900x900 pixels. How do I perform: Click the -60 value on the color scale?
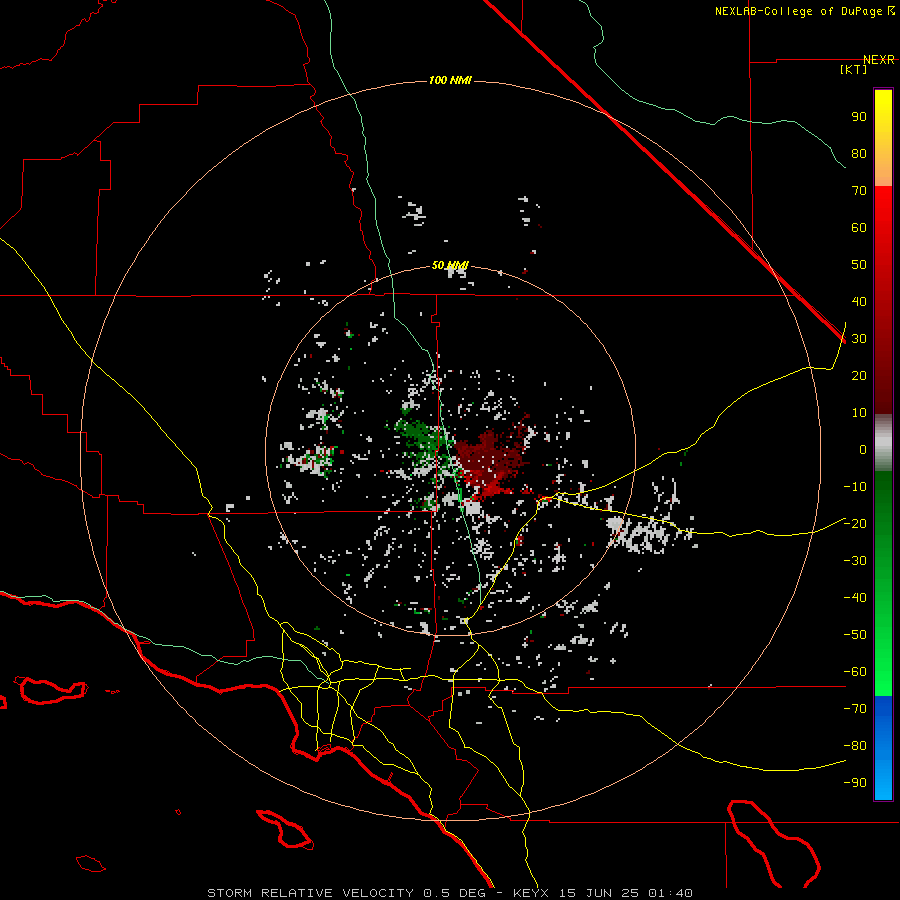[x=855, y=672]
